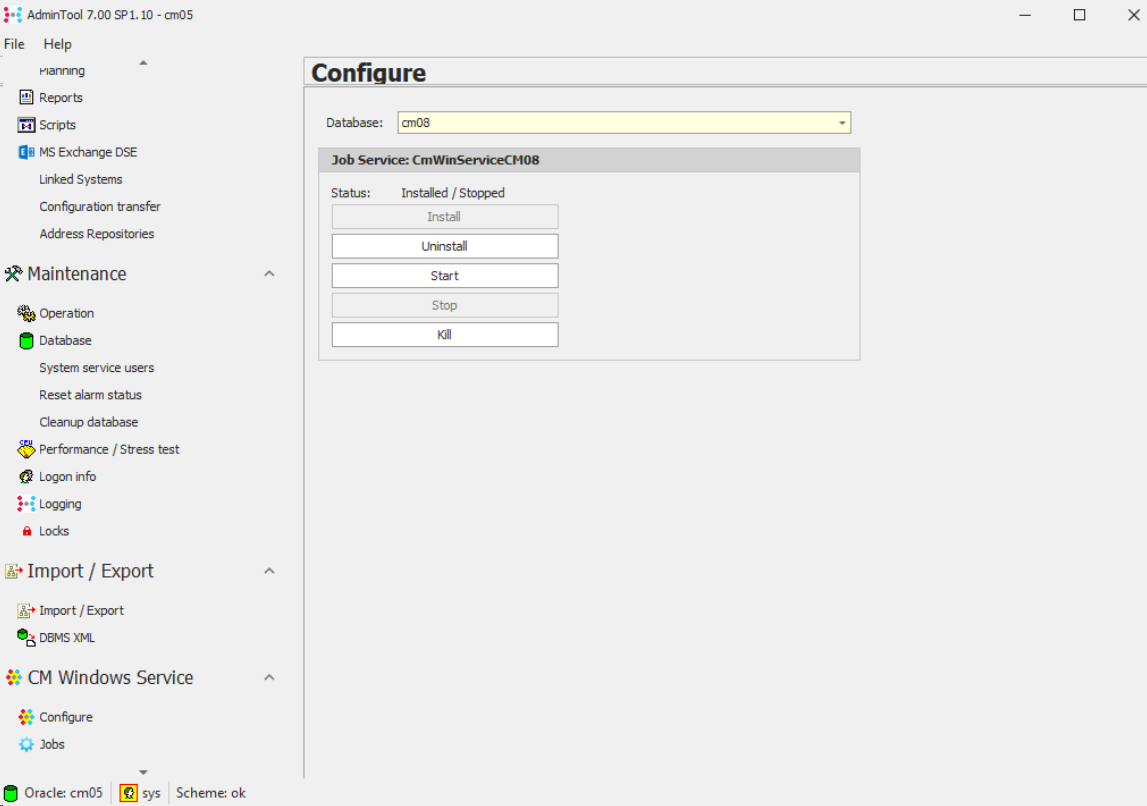This screenshot has width=1147, height=806.
Task: Click the Performance / Stress test icon
Action: [26, 449]
